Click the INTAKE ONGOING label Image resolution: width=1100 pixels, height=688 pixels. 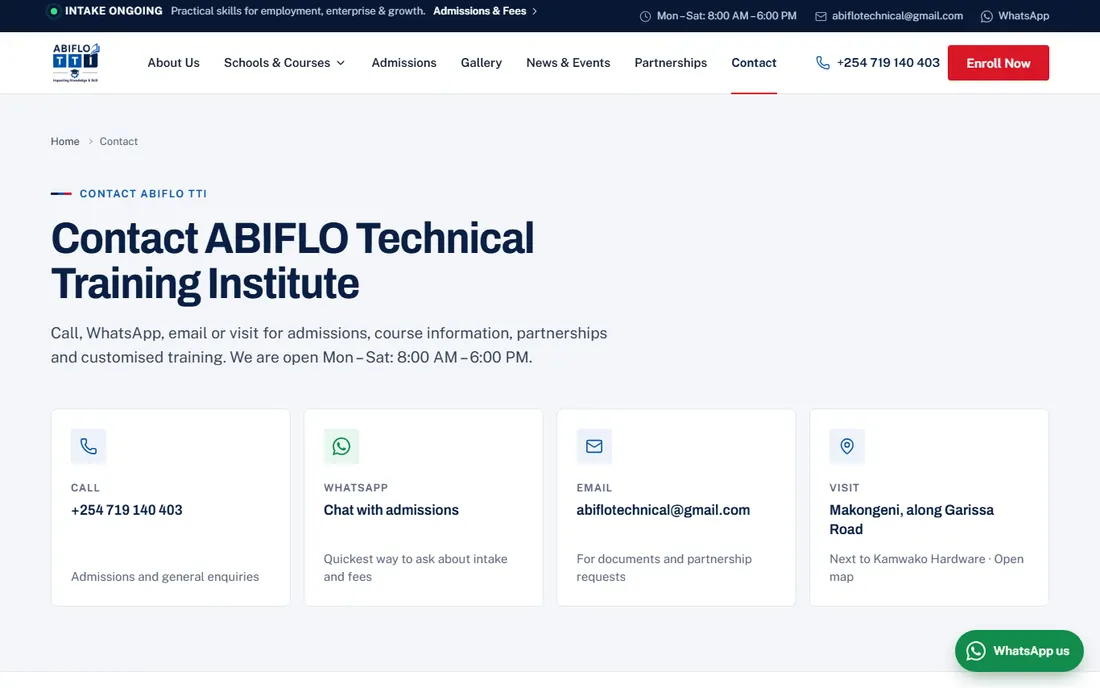[114, 11]
